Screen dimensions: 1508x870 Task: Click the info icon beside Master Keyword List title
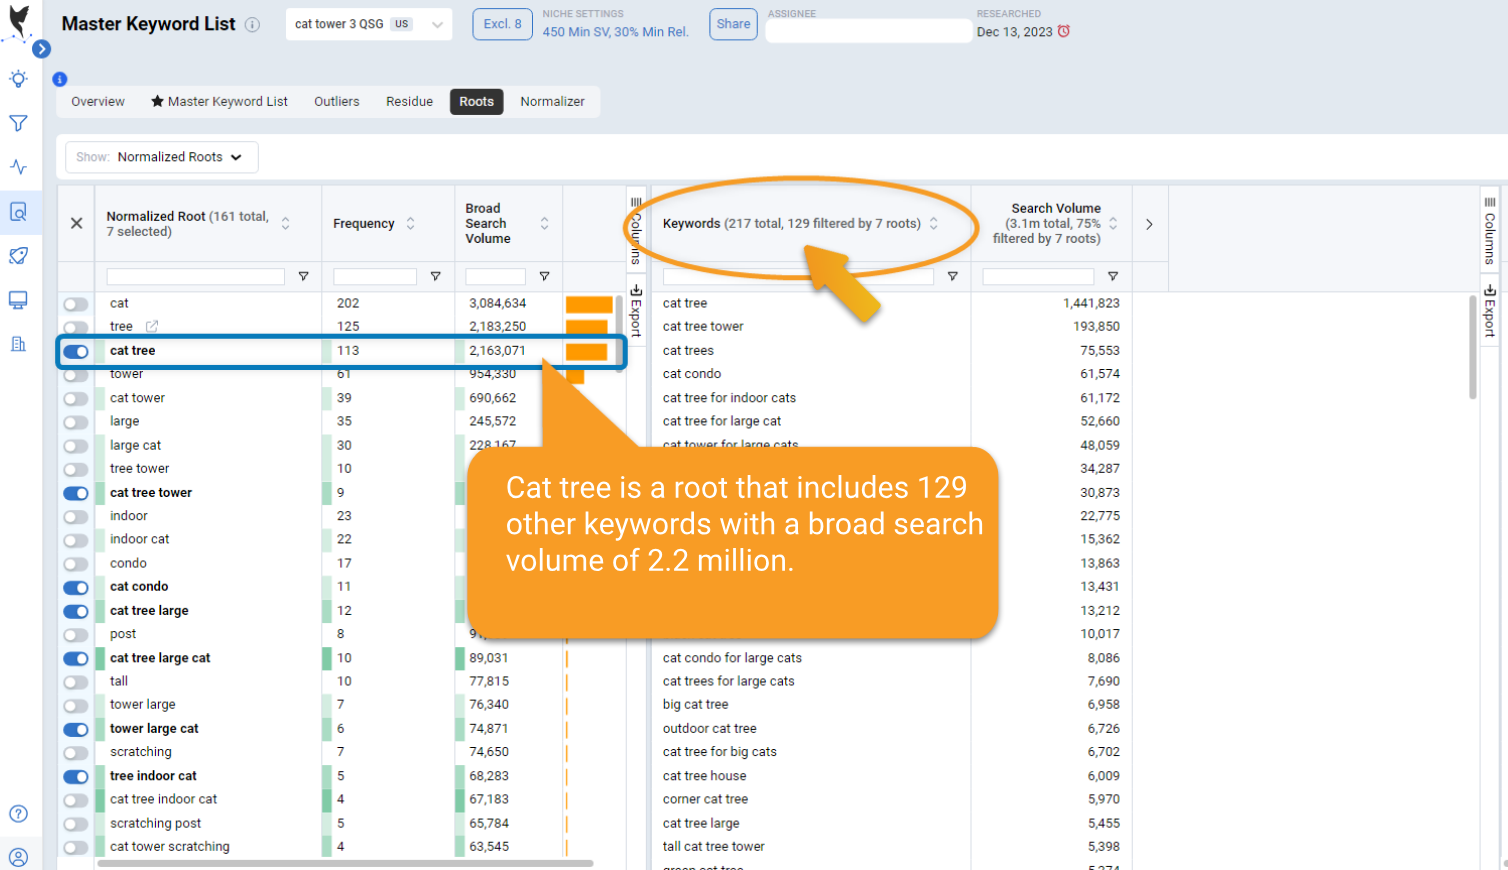[x=253, y=25]
